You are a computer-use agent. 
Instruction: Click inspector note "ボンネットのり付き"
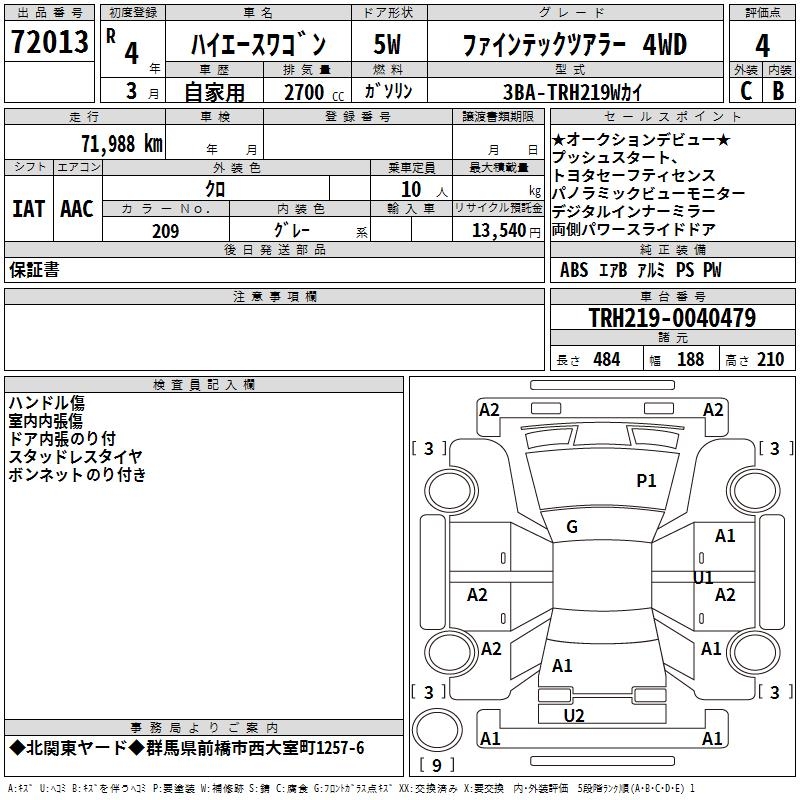pos(78,474)
